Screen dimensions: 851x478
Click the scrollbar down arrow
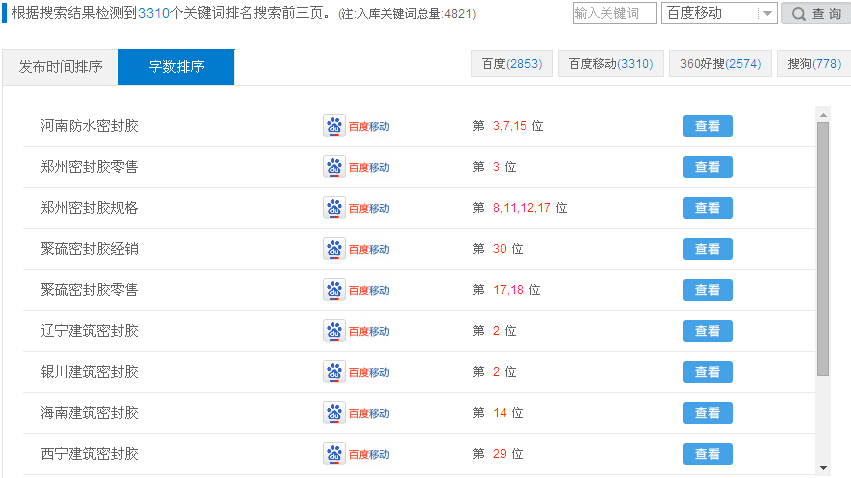tap(823, 468)
